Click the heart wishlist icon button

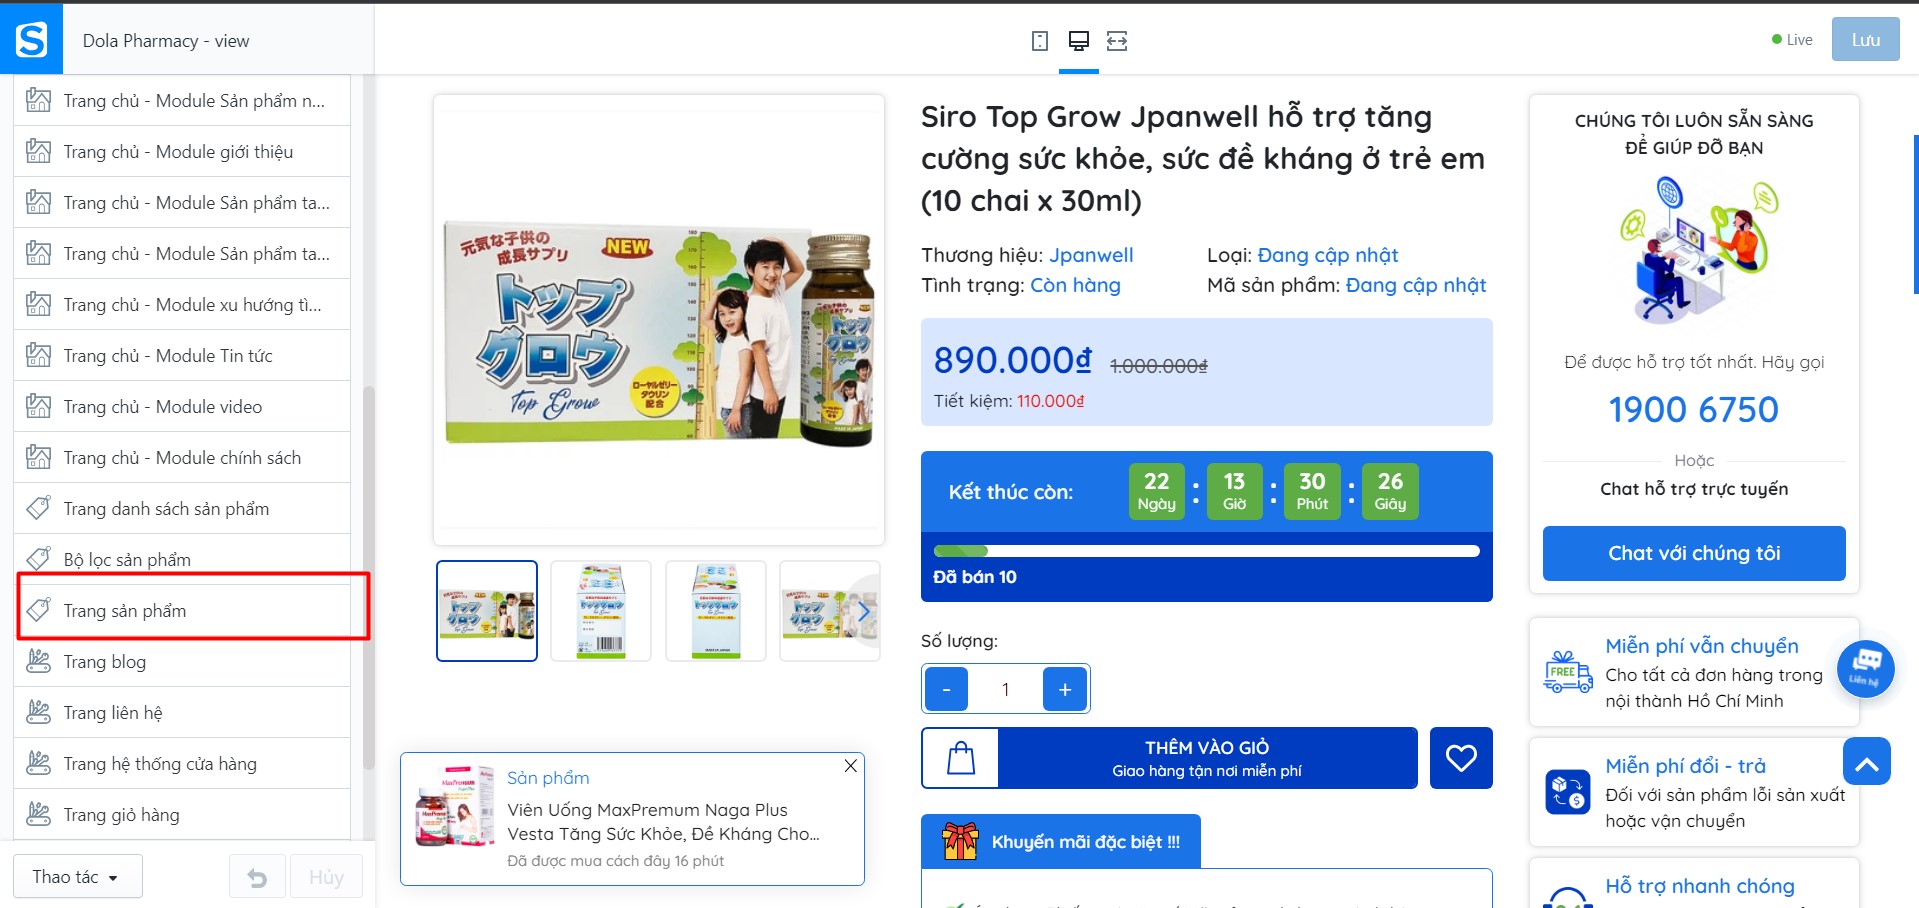(x=1461, y=758)
